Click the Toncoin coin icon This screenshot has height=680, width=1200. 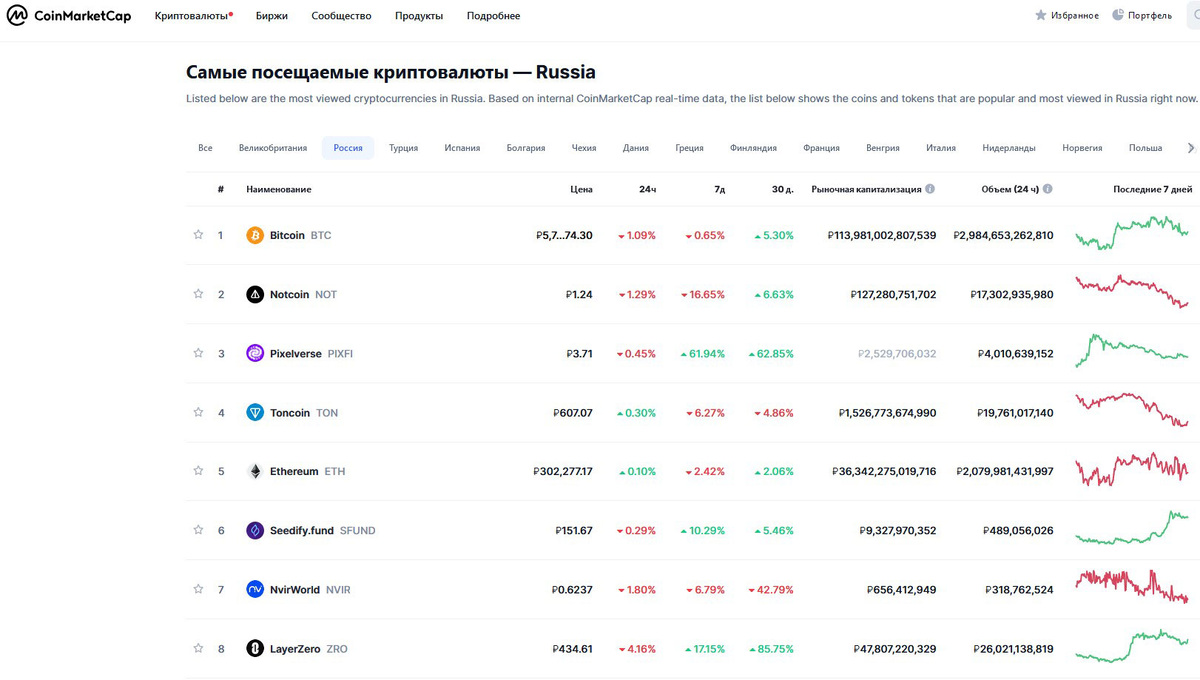point(255,413)
